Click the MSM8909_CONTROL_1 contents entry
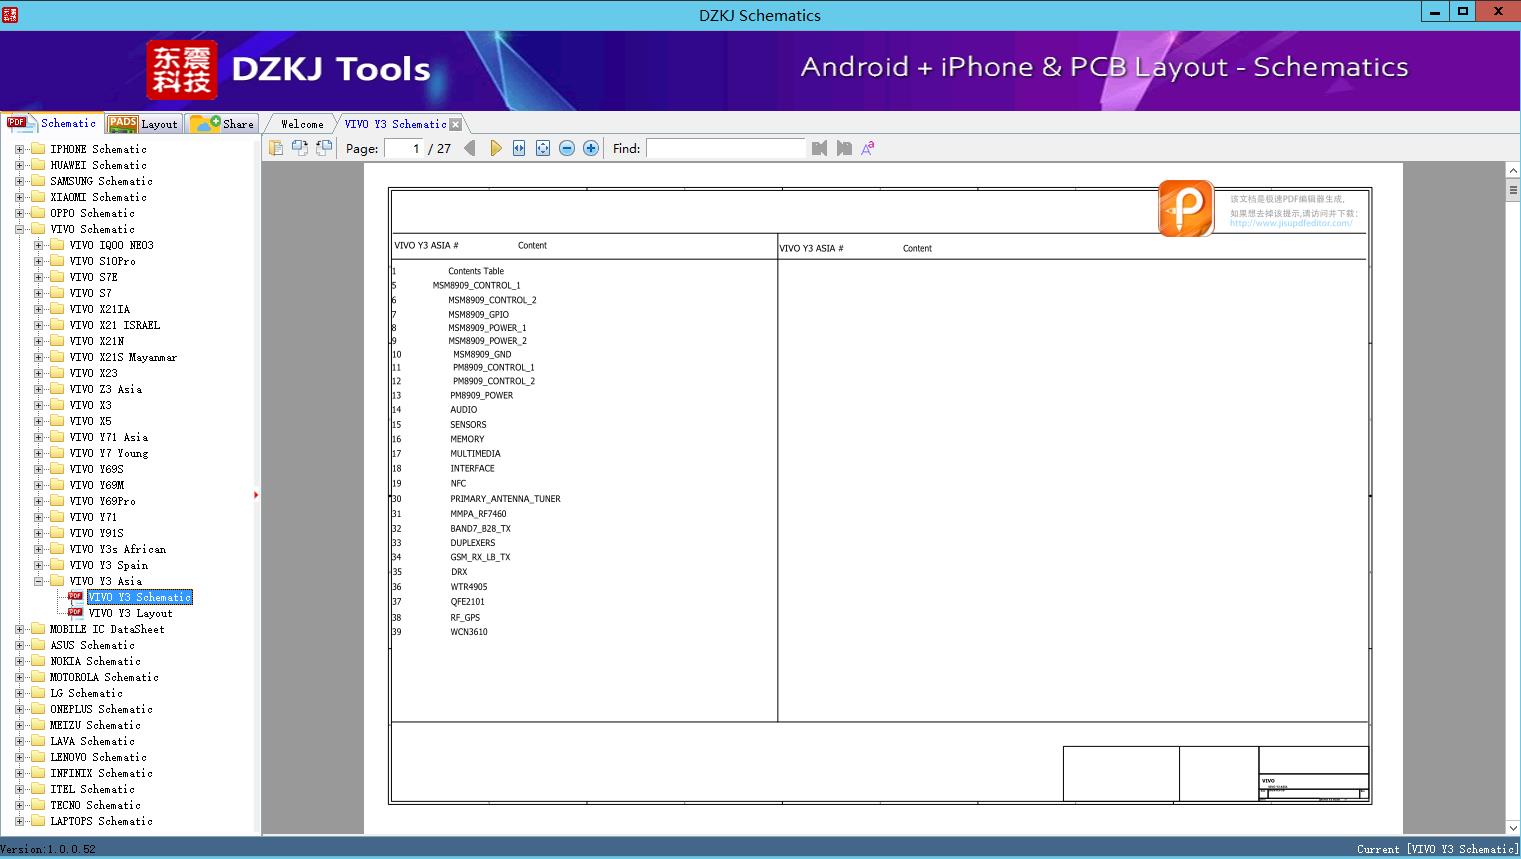 (x=476, y=285)
